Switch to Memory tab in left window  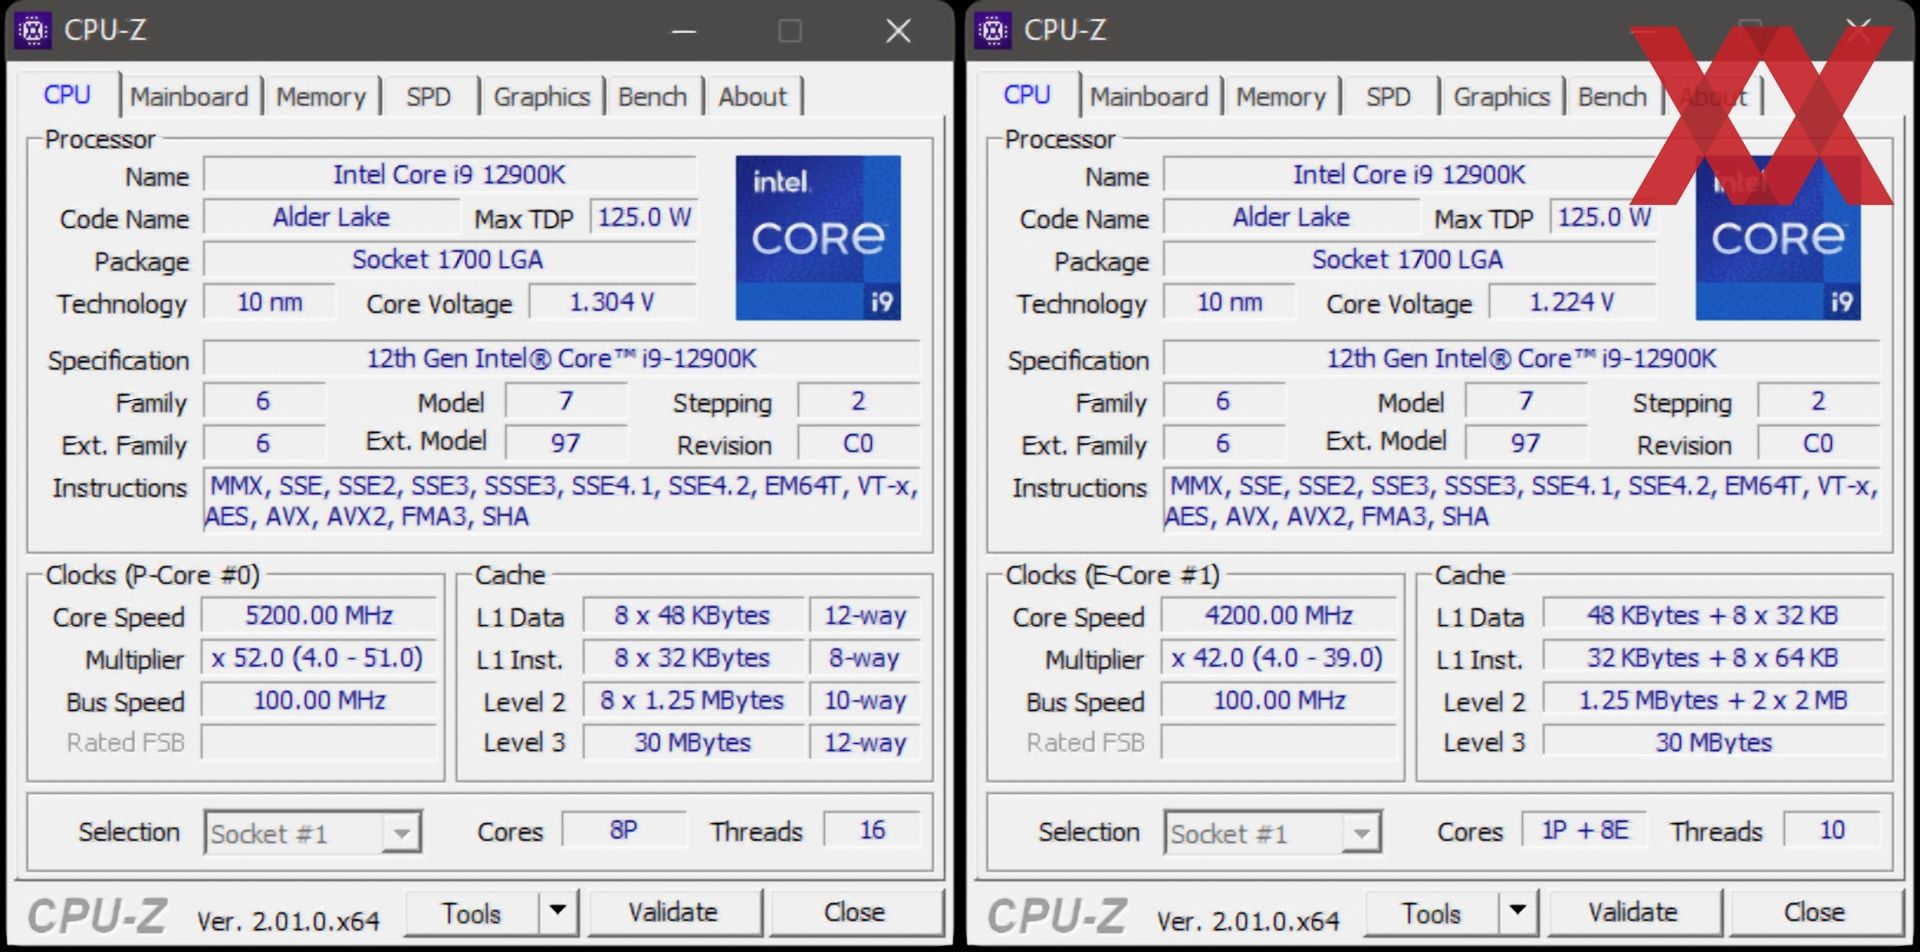[x=321, y=97]
